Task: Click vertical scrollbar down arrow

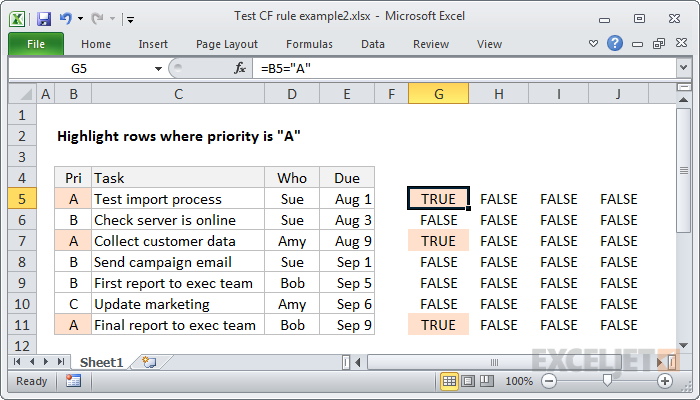Action: [x=683, y=345]
